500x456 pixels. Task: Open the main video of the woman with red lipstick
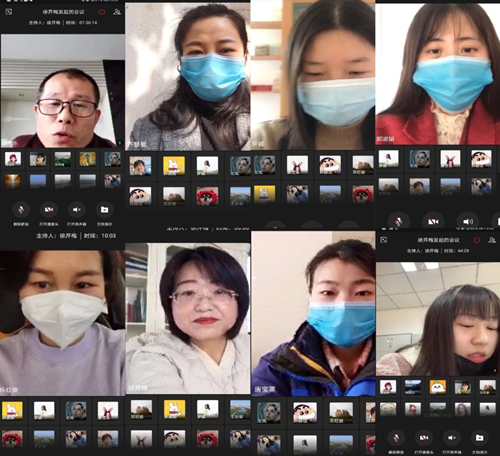(188, 319)
